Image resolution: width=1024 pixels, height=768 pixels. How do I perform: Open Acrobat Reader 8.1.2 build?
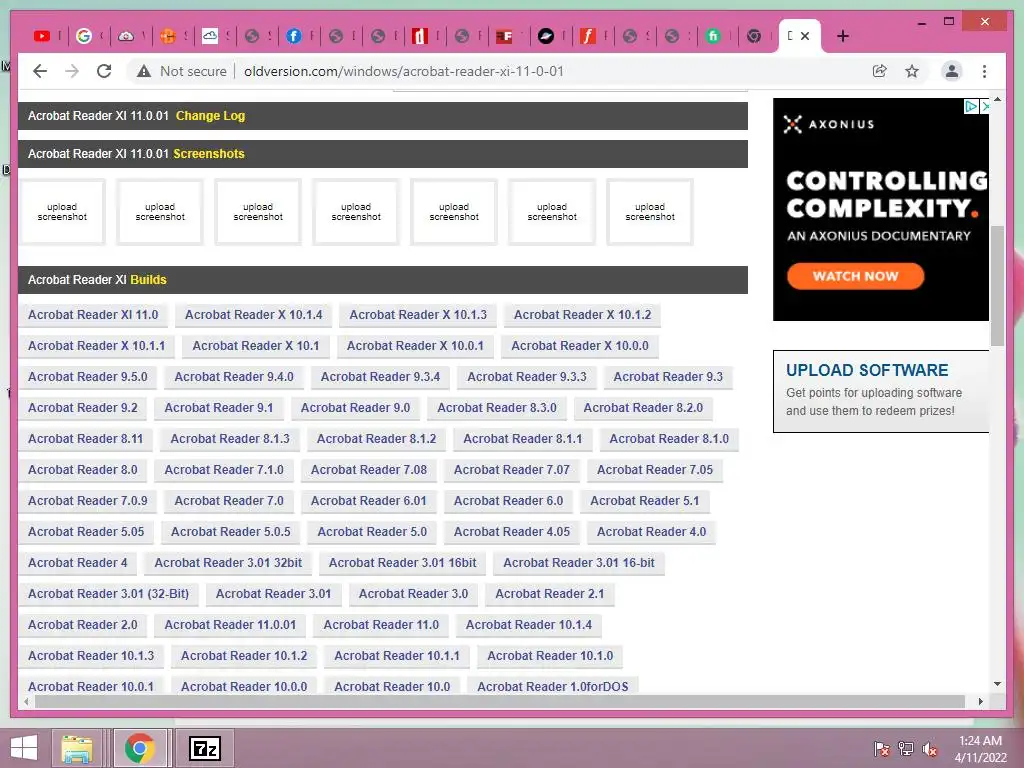point(376,439)
